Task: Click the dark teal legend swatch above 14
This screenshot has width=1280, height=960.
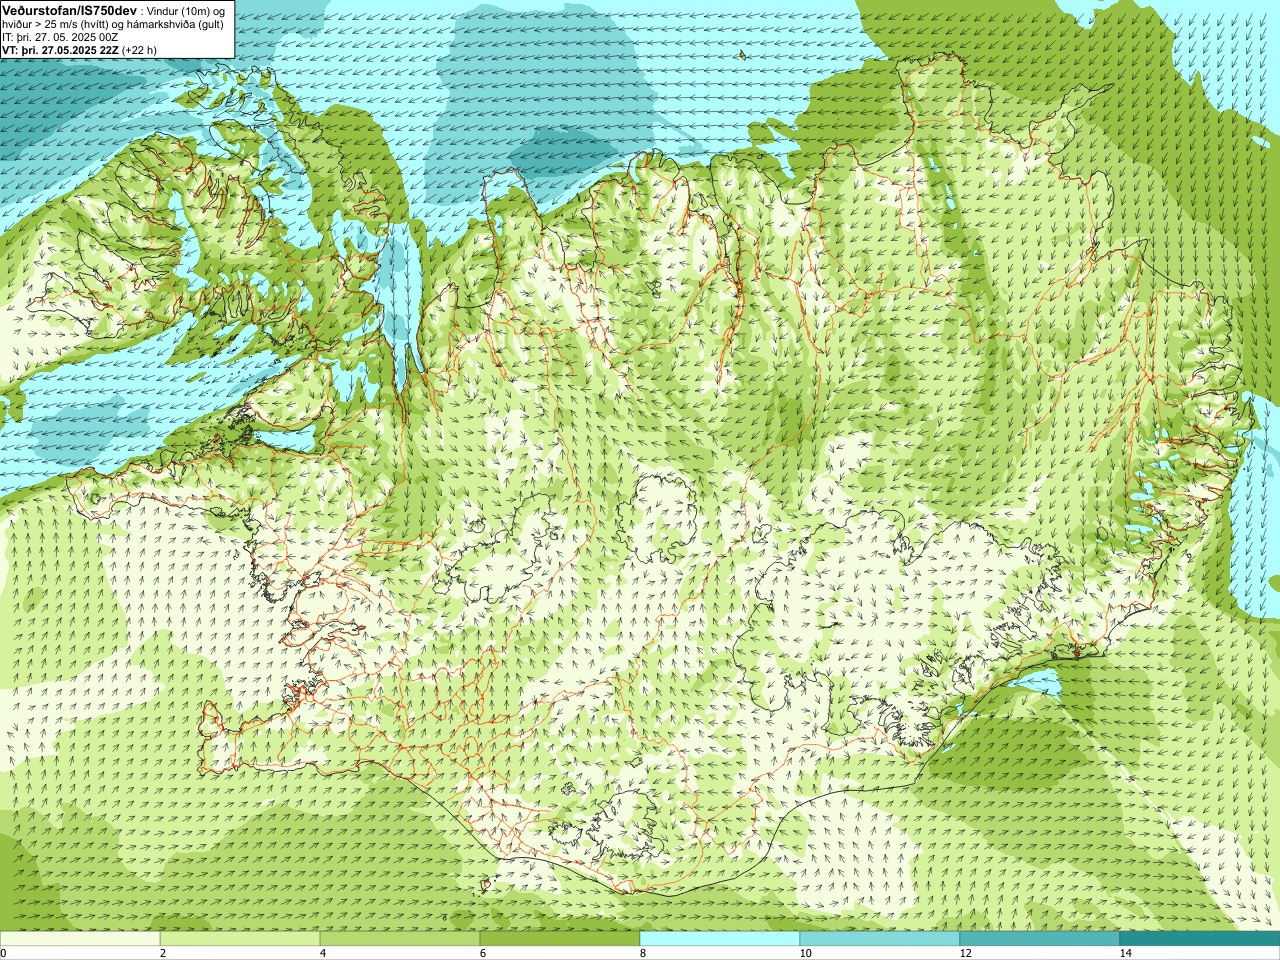Action: (1200, 939)
